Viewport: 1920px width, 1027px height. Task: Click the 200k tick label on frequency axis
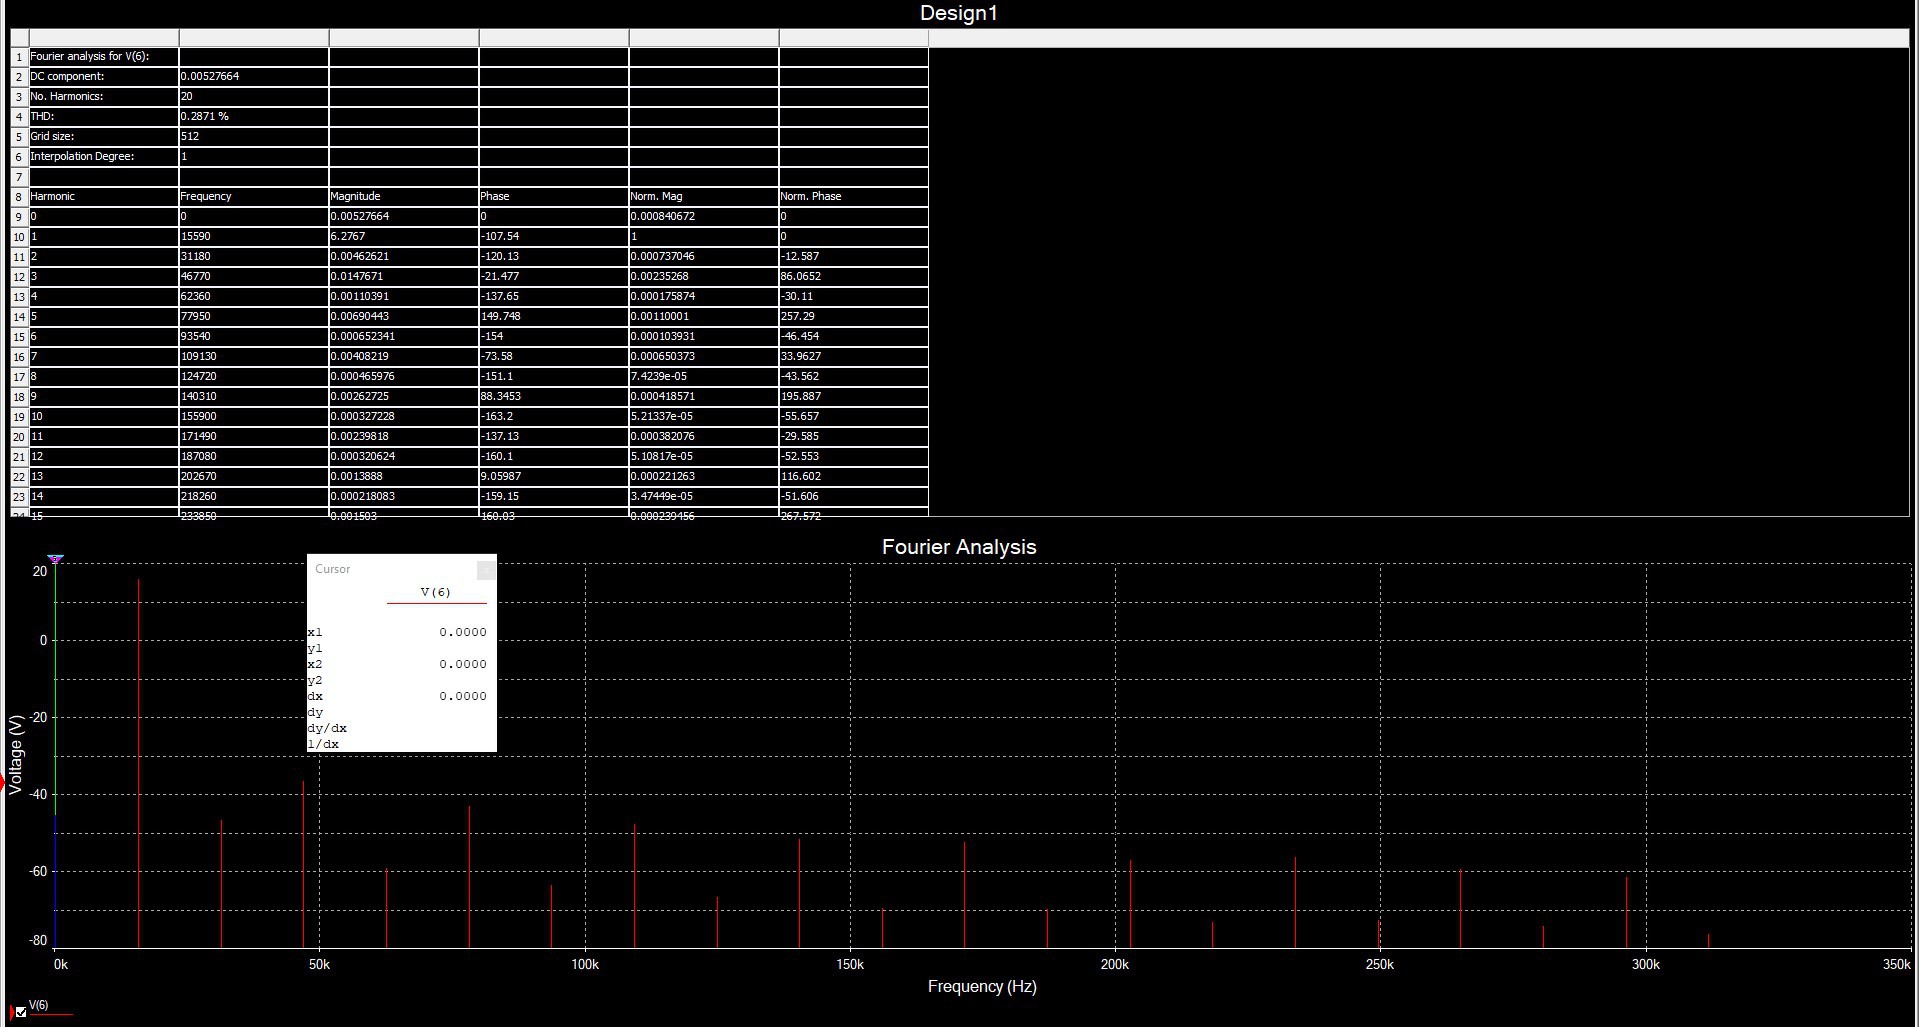click(x=1114, y=964)
